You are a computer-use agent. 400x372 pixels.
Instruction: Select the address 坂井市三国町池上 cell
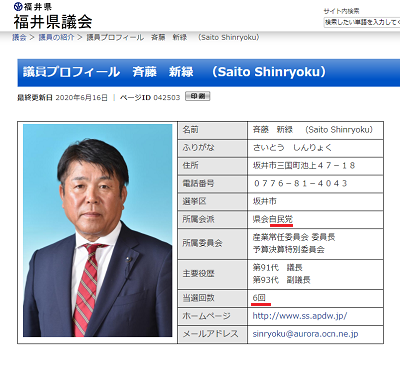[315, 166]
